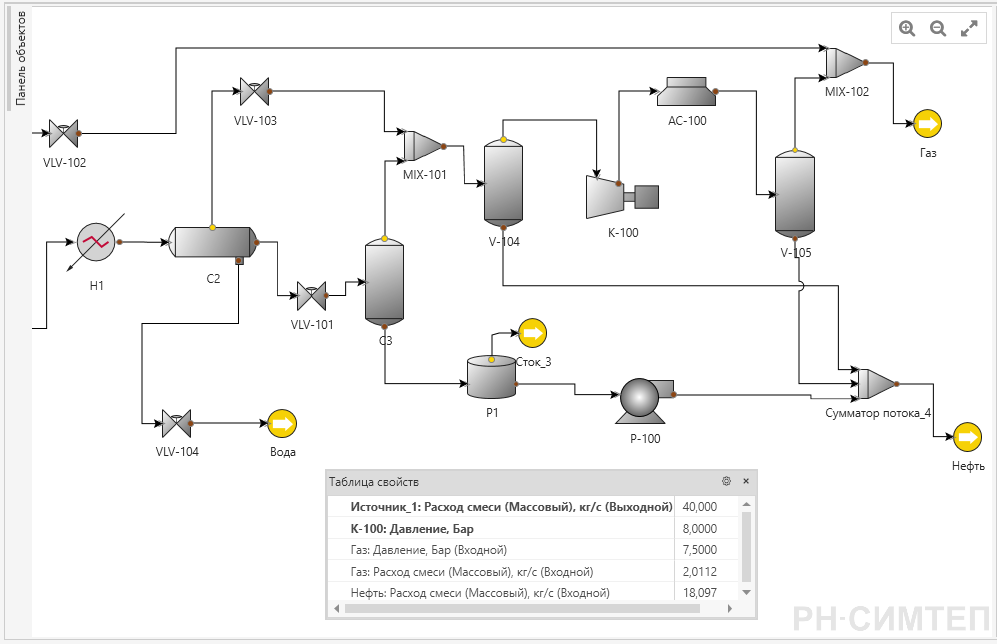Screen dimensions: 997x644
Task: Click the Газ output stream arrow
Action: 927,123
